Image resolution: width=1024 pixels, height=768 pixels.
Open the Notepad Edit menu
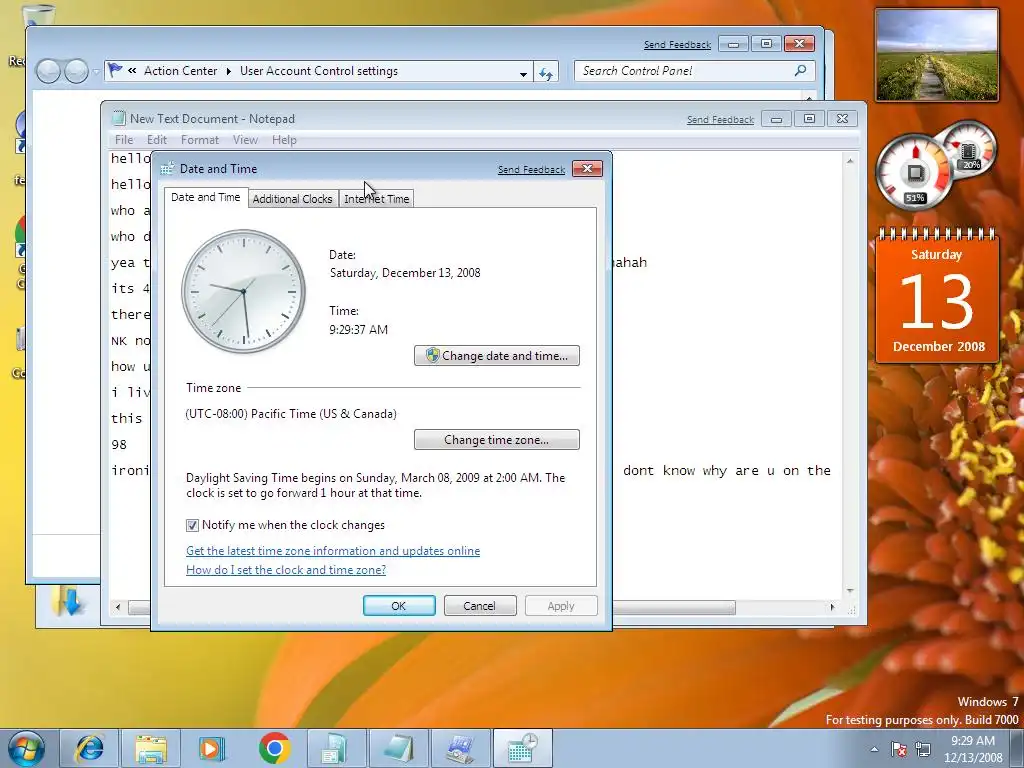pos(157,140)
